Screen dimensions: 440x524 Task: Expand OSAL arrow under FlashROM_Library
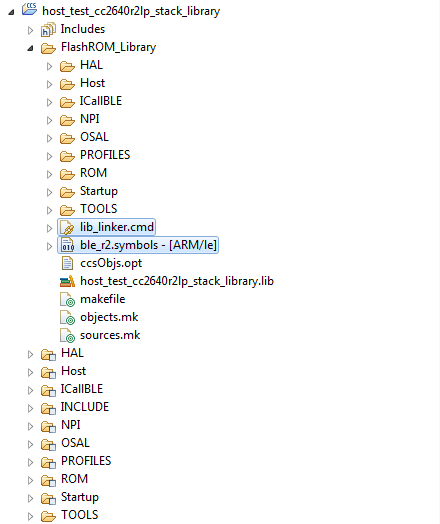pyautogui.click(x=49, y=138)
